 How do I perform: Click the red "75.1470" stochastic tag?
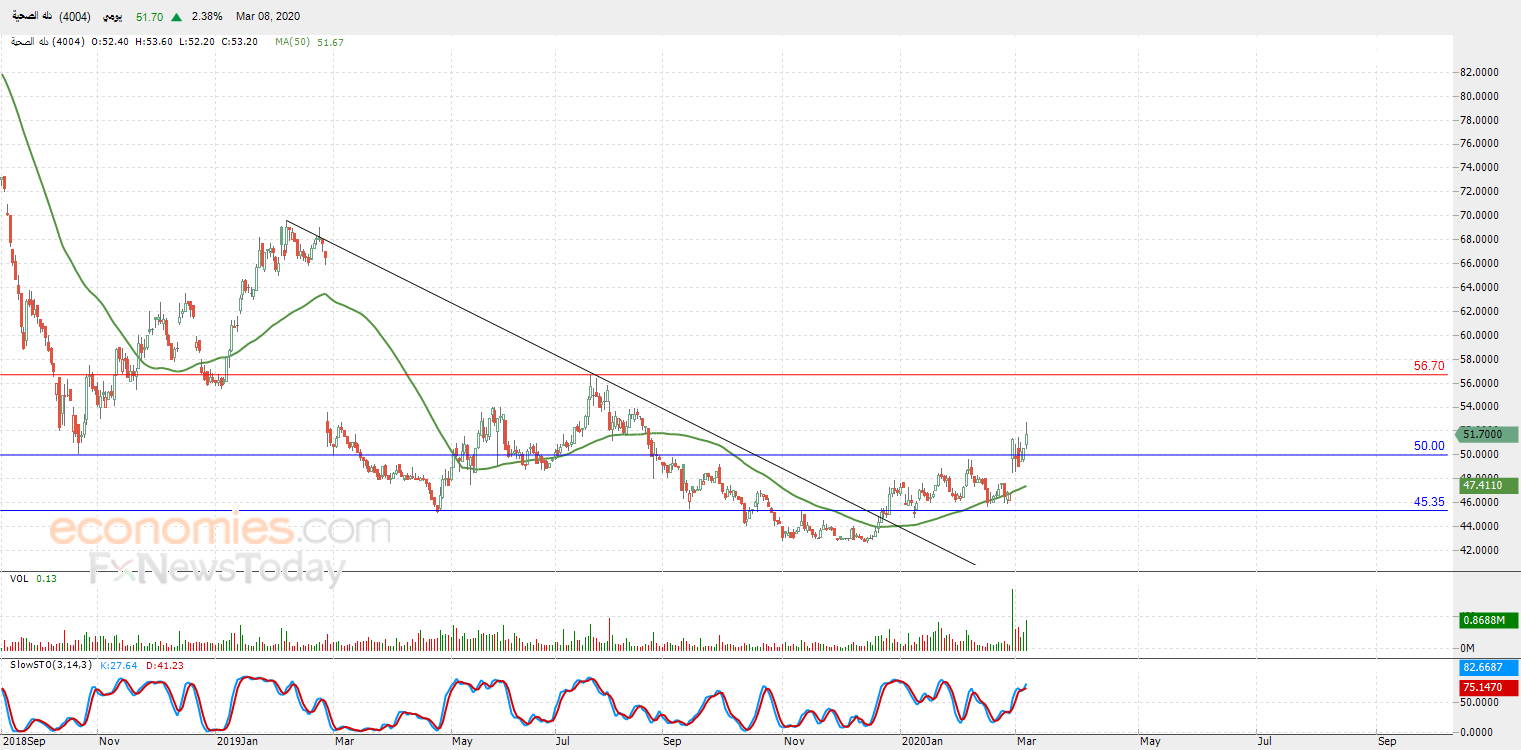1488,687
